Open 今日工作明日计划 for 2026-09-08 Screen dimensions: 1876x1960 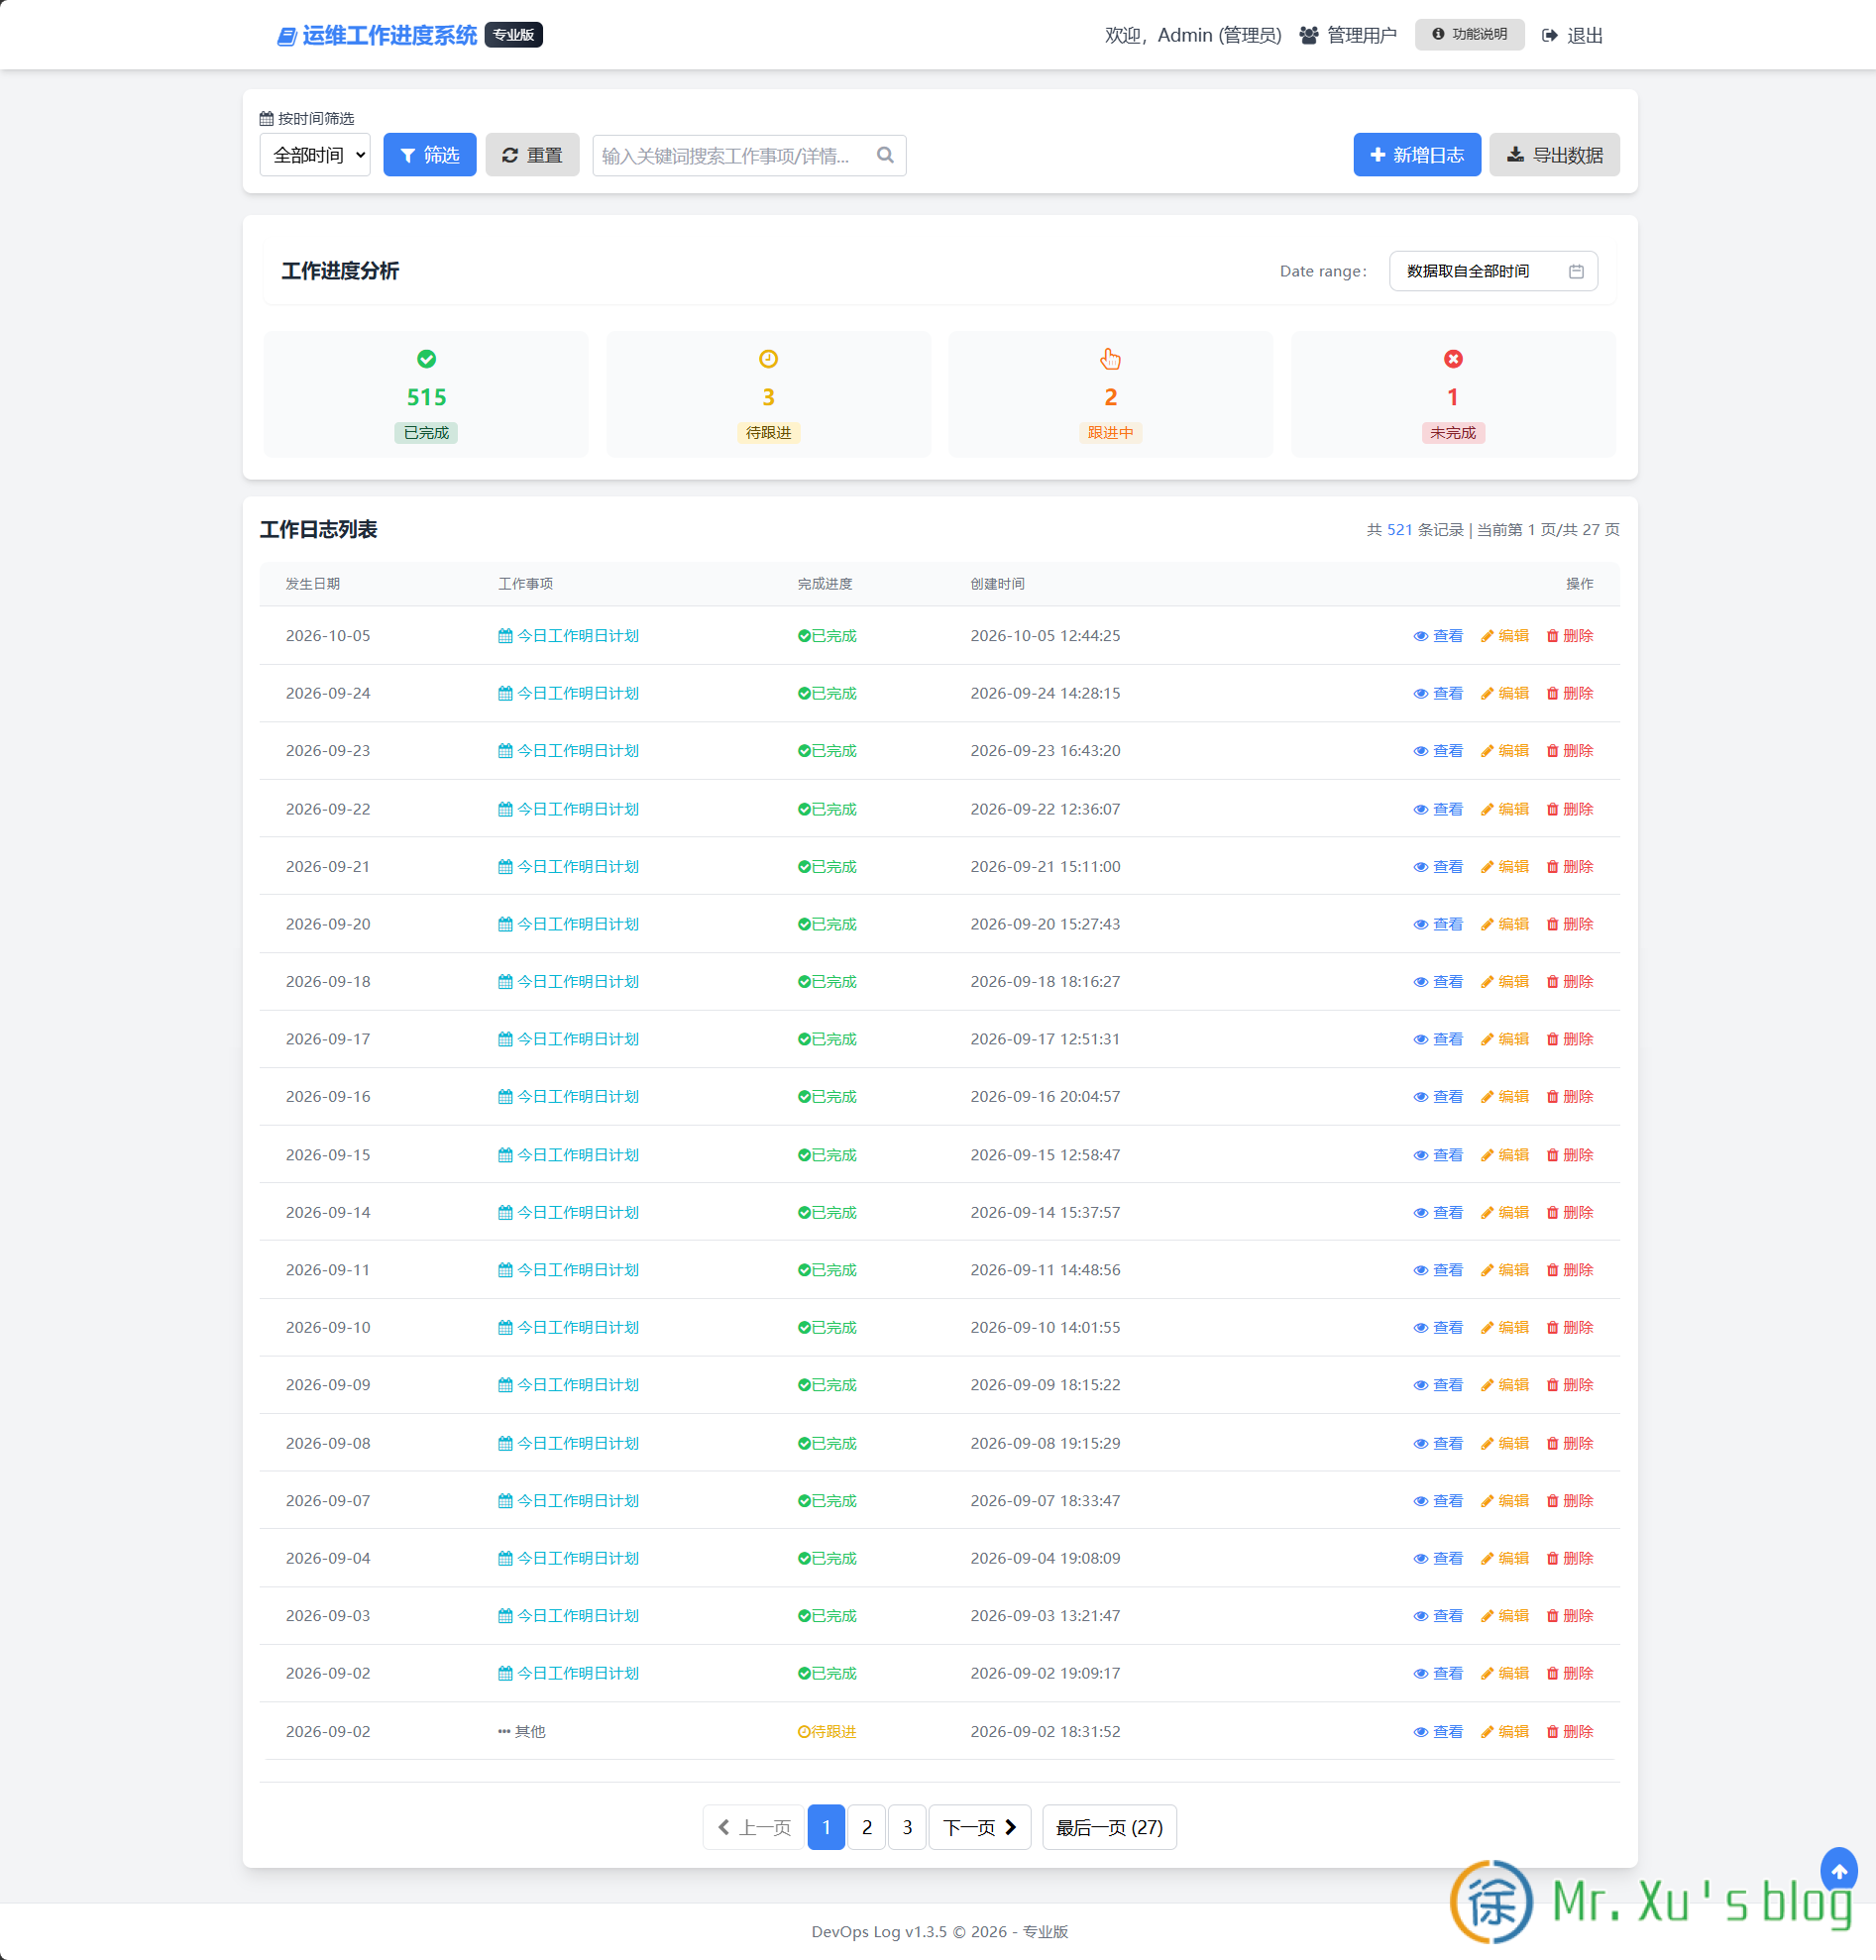[x=568, y=1443]
